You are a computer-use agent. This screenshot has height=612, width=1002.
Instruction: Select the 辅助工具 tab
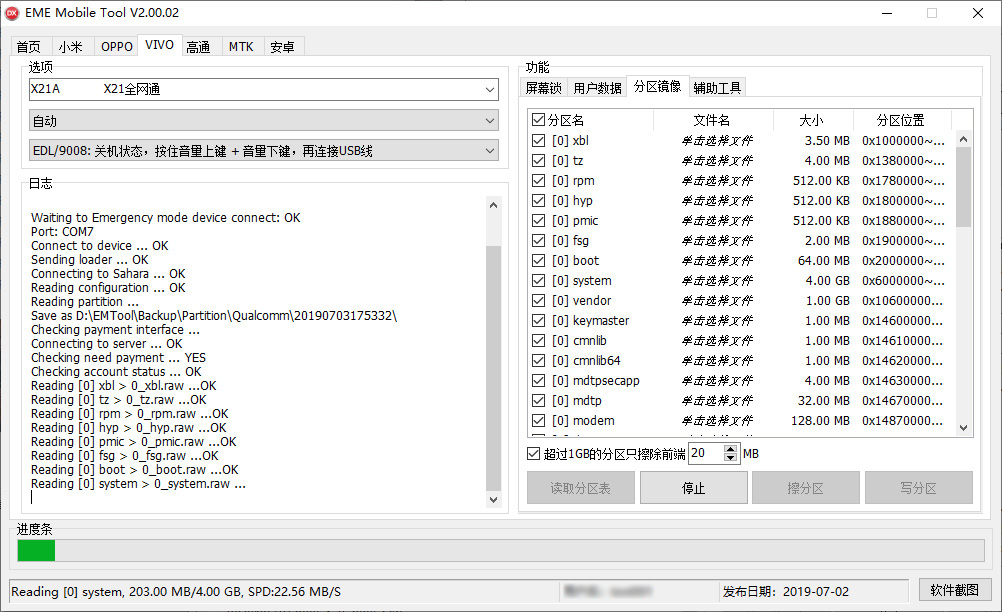(717, 88)
